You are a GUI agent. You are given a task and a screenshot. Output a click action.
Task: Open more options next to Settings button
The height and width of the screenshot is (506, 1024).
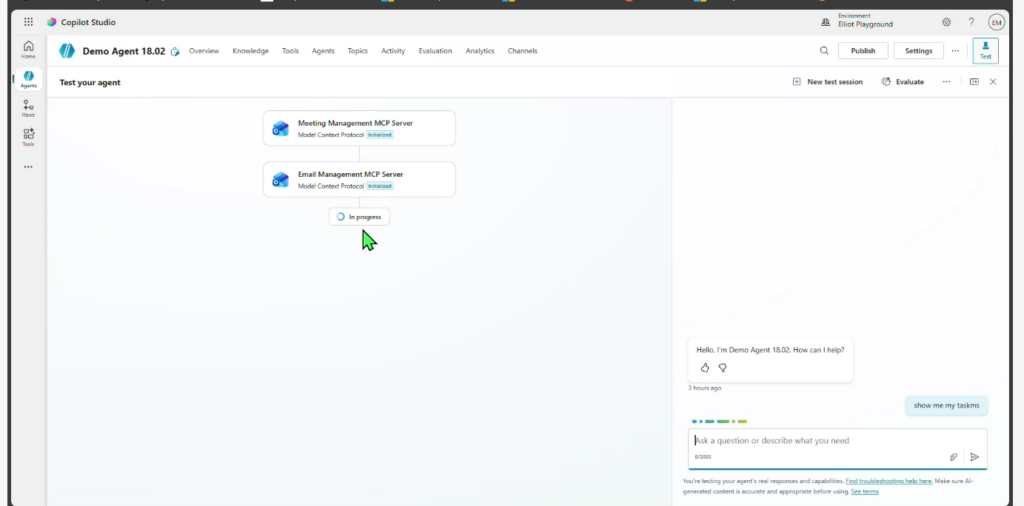pyautogui.click(x=955, y=51)
